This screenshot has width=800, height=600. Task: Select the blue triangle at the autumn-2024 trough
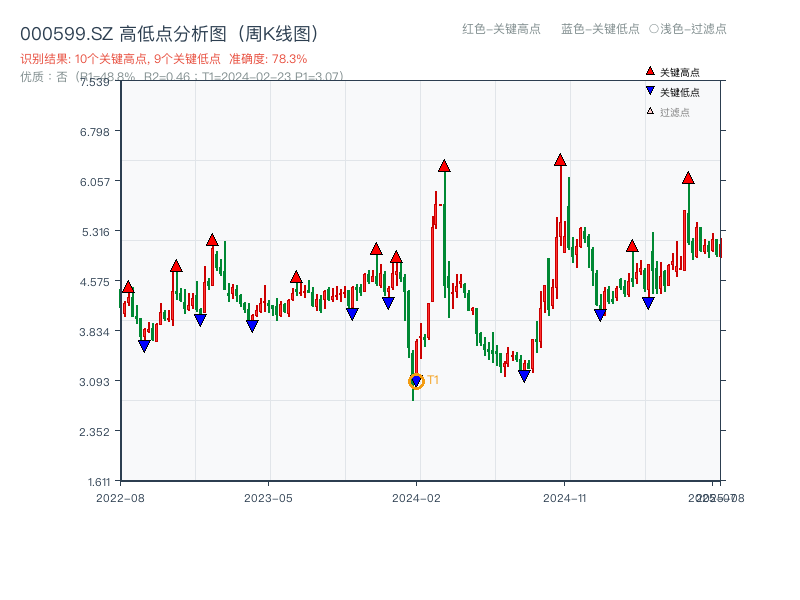click(x=524, y=376)
